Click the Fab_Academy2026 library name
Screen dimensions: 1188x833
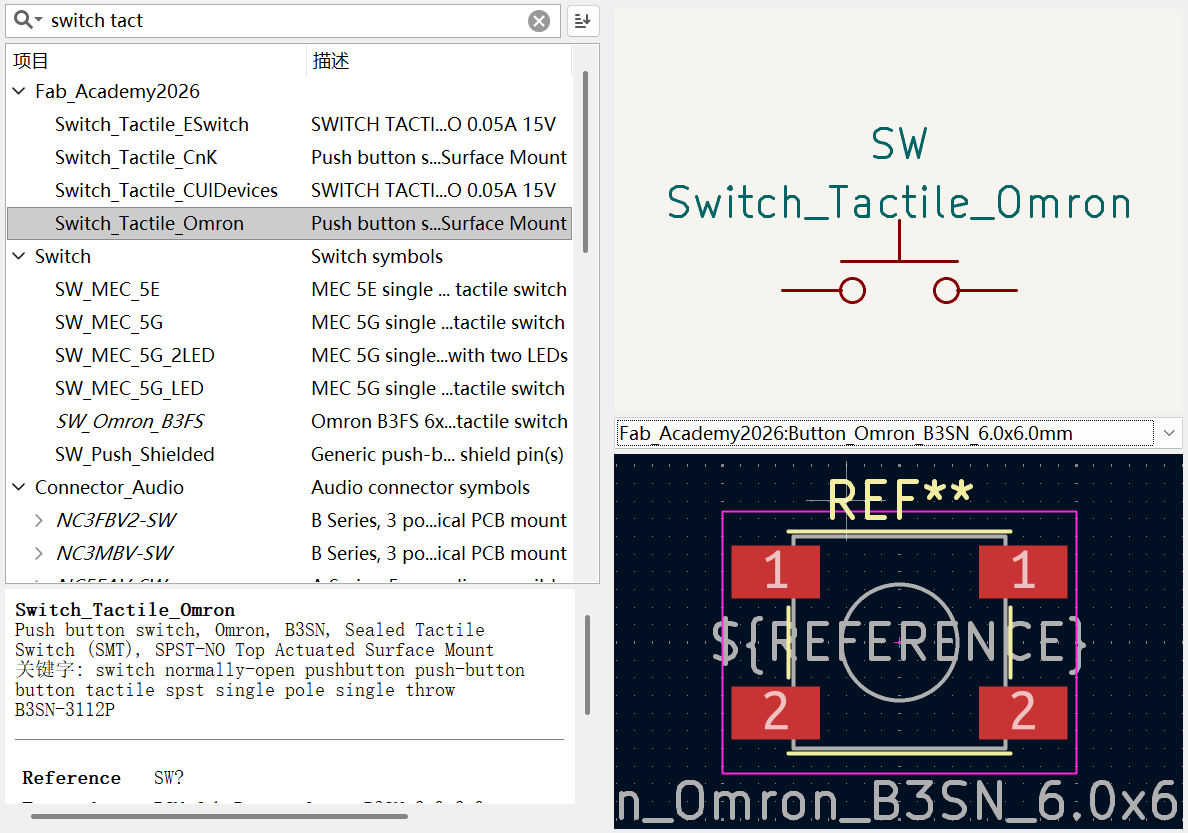click(117, 91)
